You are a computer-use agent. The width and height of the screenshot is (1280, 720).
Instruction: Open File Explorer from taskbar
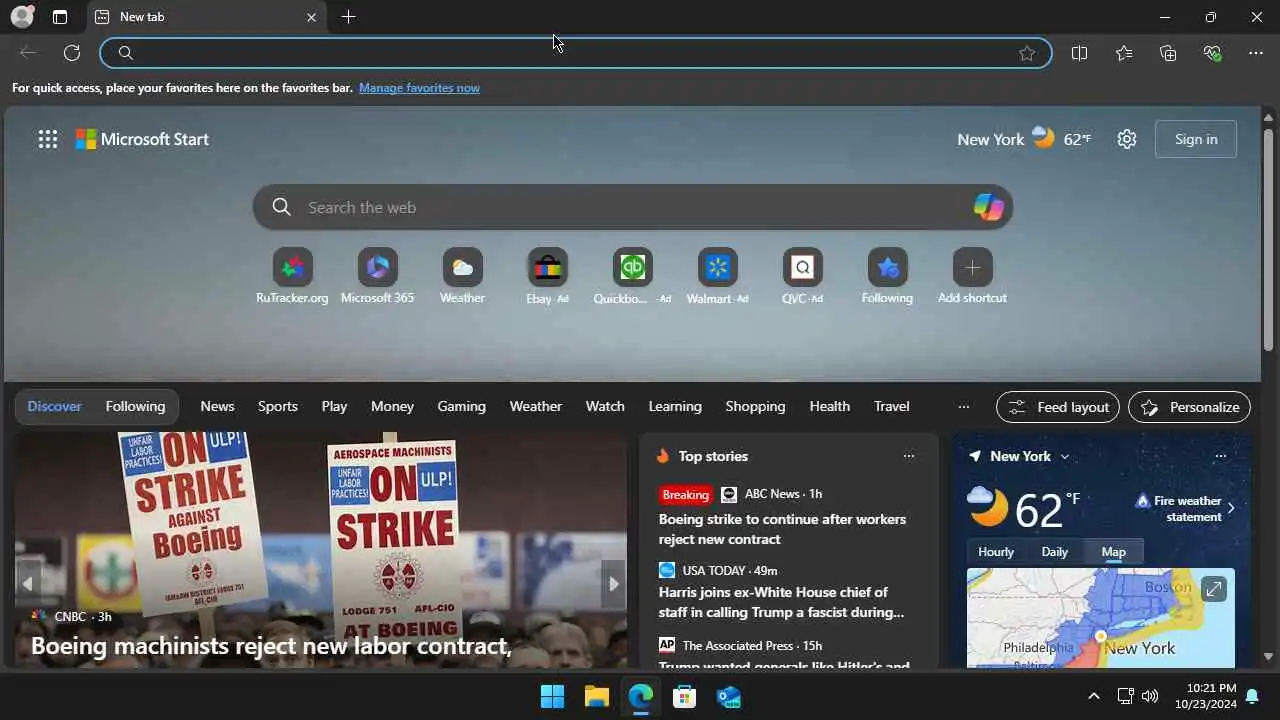(x=596, y=696)
